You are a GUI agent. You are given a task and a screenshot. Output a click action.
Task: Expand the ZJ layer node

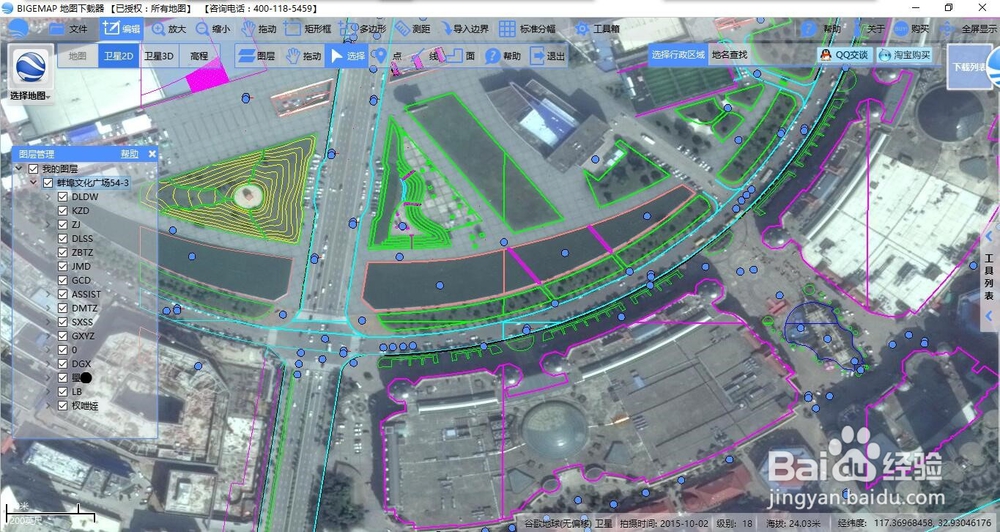coord(48,225)
